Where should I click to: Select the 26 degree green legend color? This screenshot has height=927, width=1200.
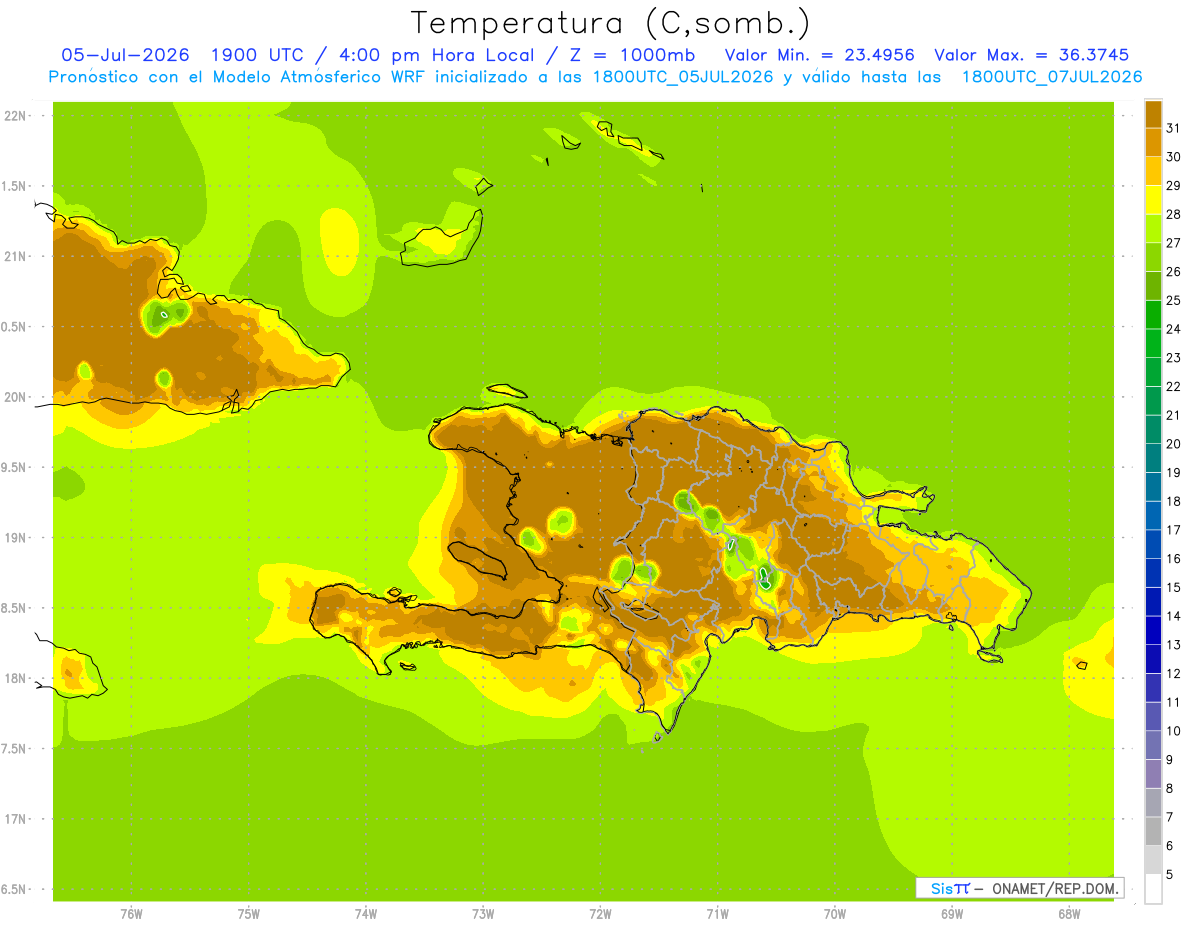(x=1153, y=257)
